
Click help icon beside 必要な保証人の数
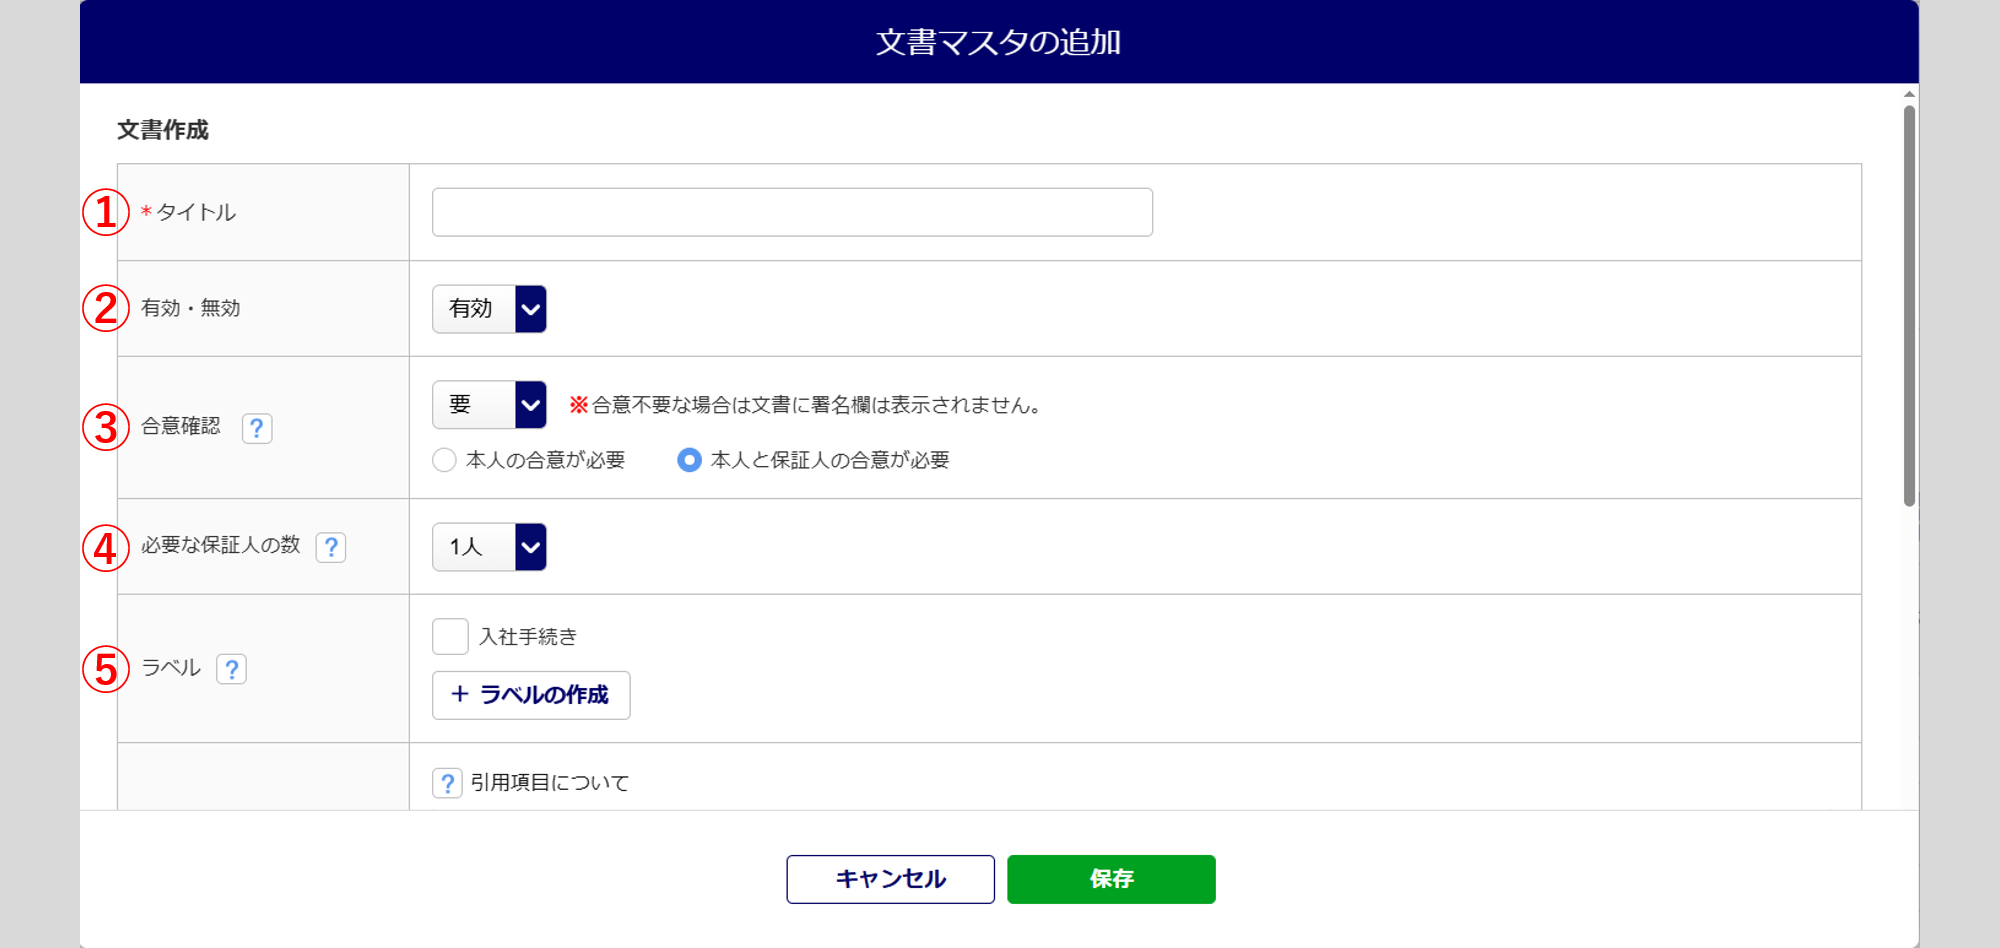coord(331,547)
